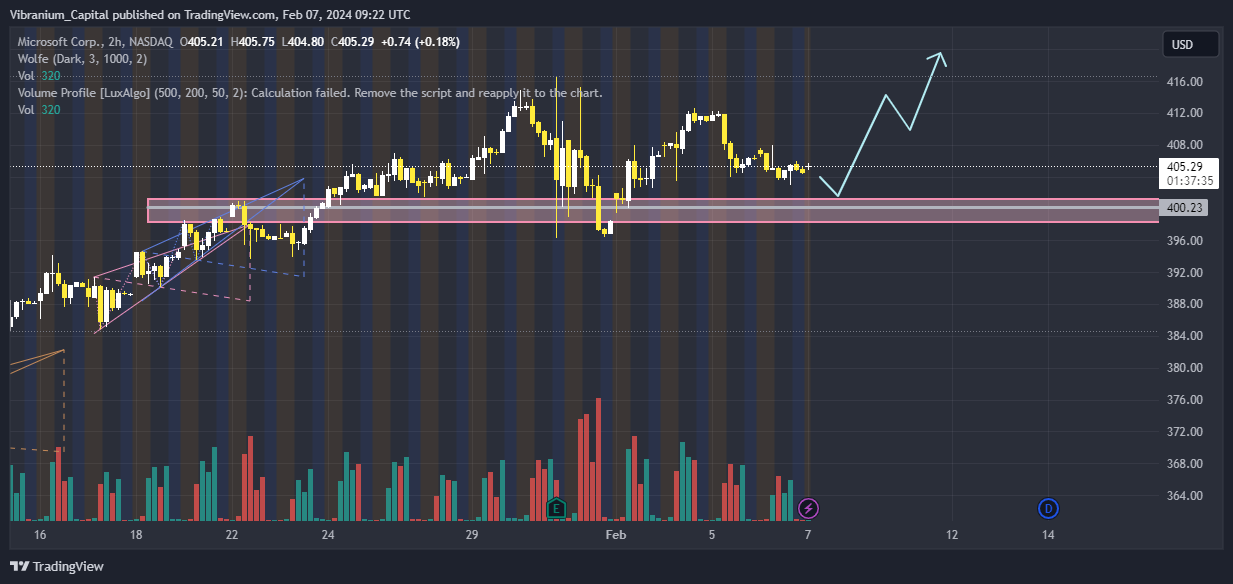Select the Wolfe indicator legend line
Screen dimensions: 1233x584
pos(82,59)
